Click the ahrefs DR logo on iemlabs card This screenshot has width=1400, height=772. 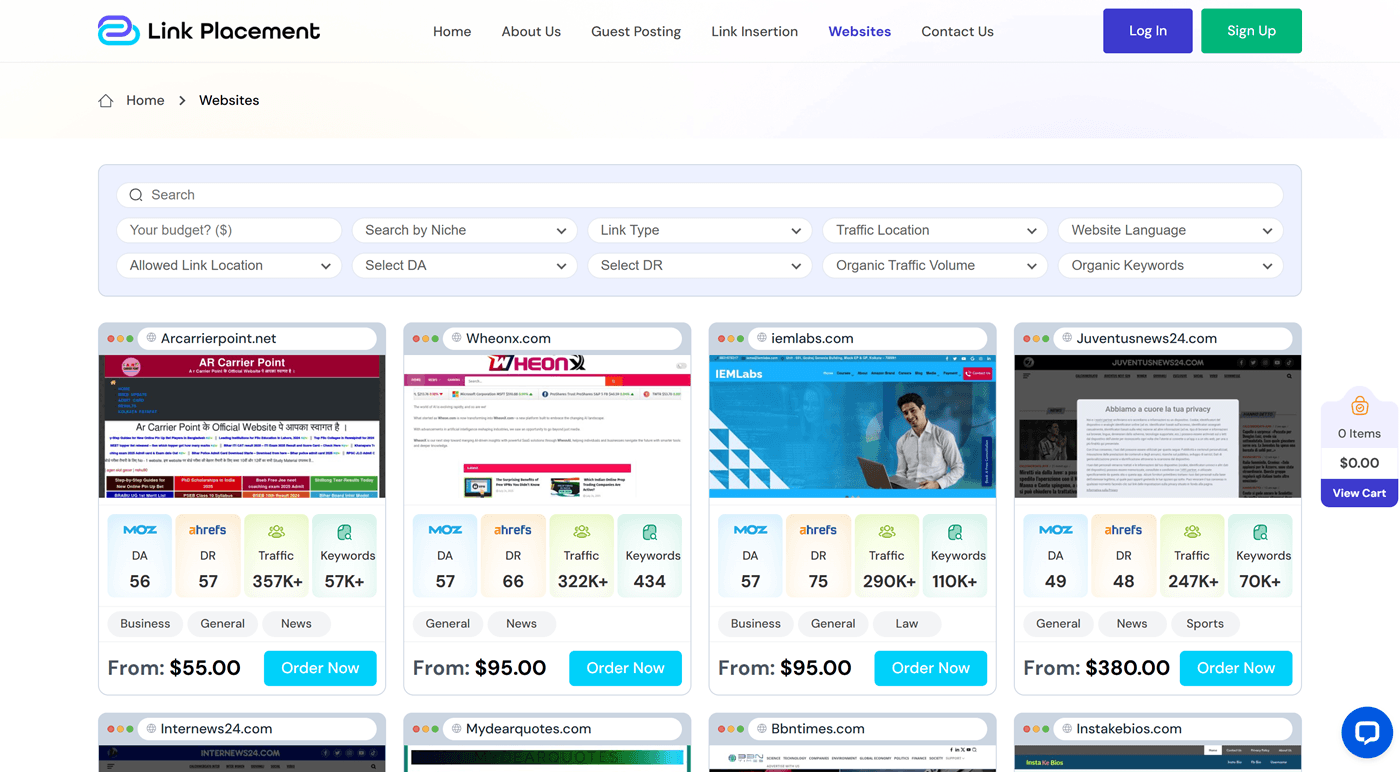tap(818, 530)
